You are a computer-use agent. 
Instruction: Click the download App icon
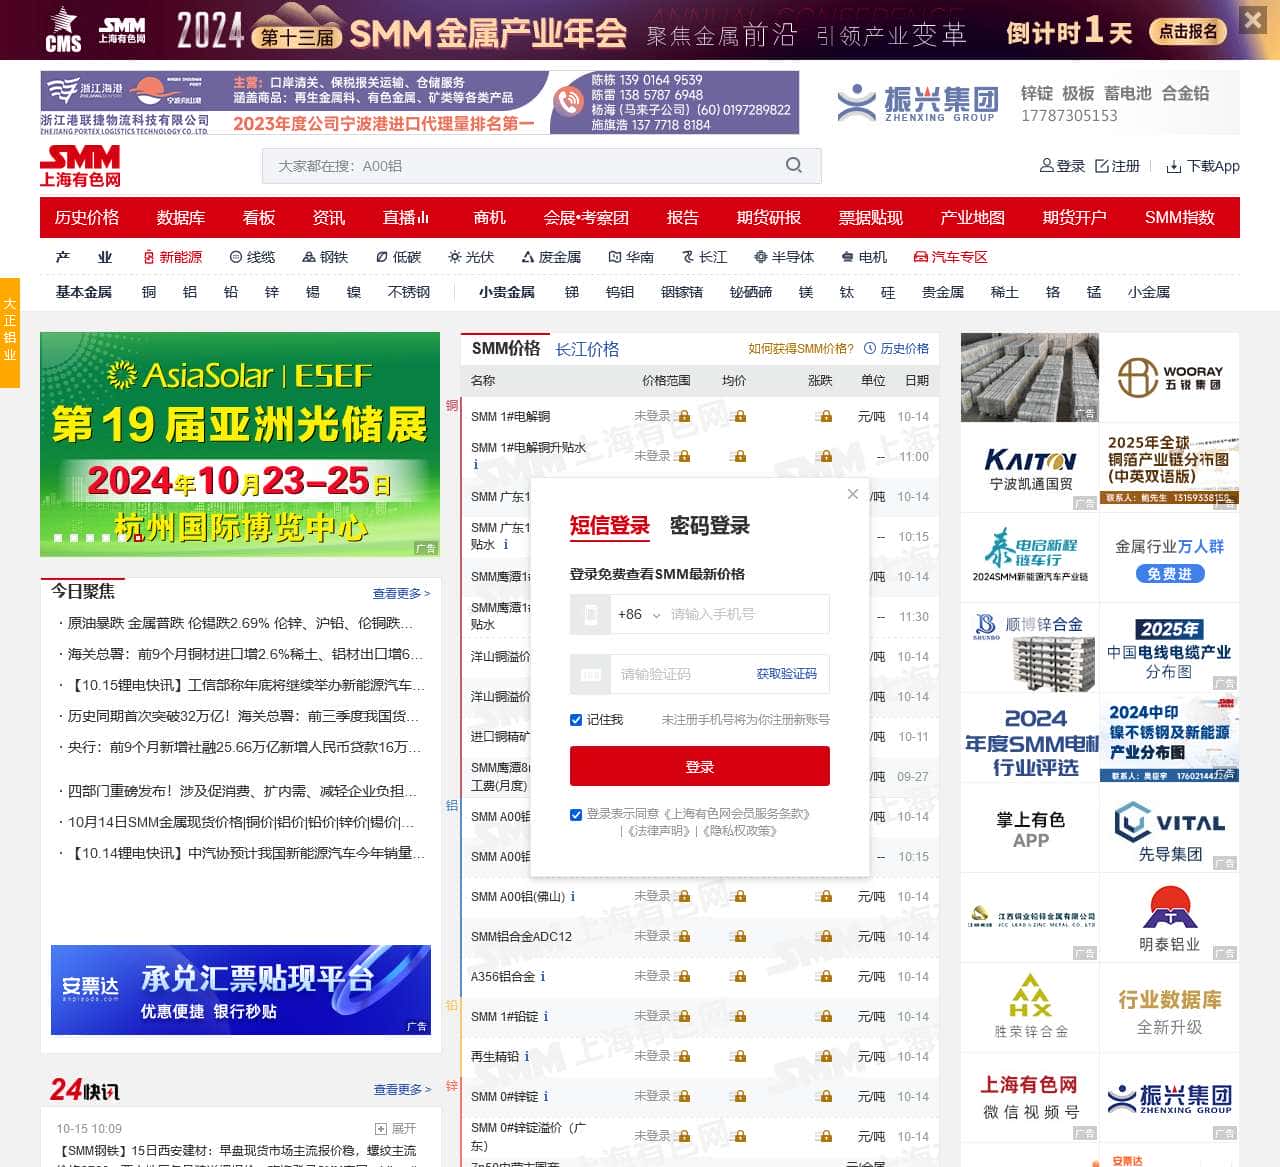pos(1174,166)
